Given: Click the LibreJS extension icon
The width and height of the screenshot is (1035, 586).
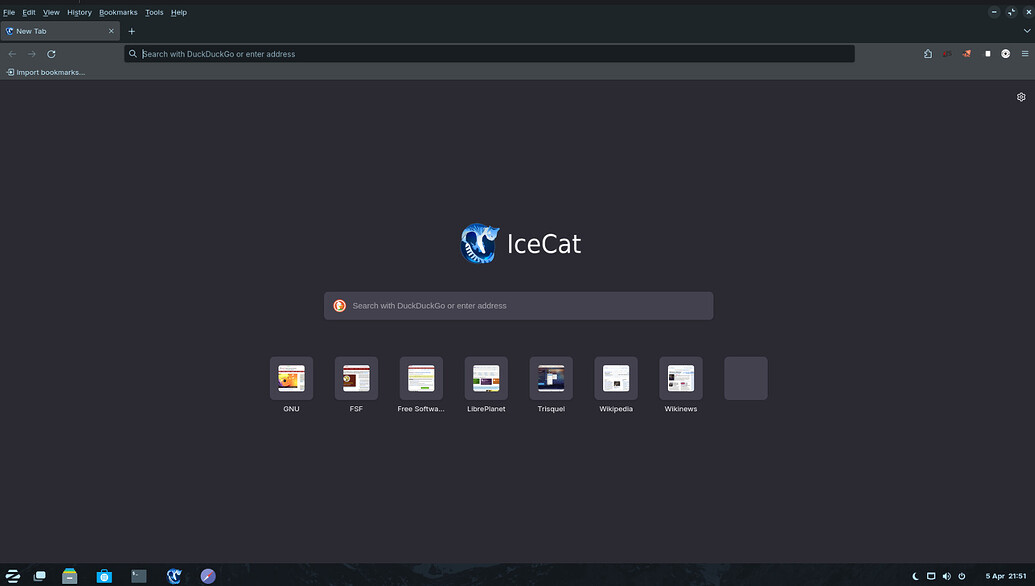Looking at the screenshot, I should [x=947, y=53].
